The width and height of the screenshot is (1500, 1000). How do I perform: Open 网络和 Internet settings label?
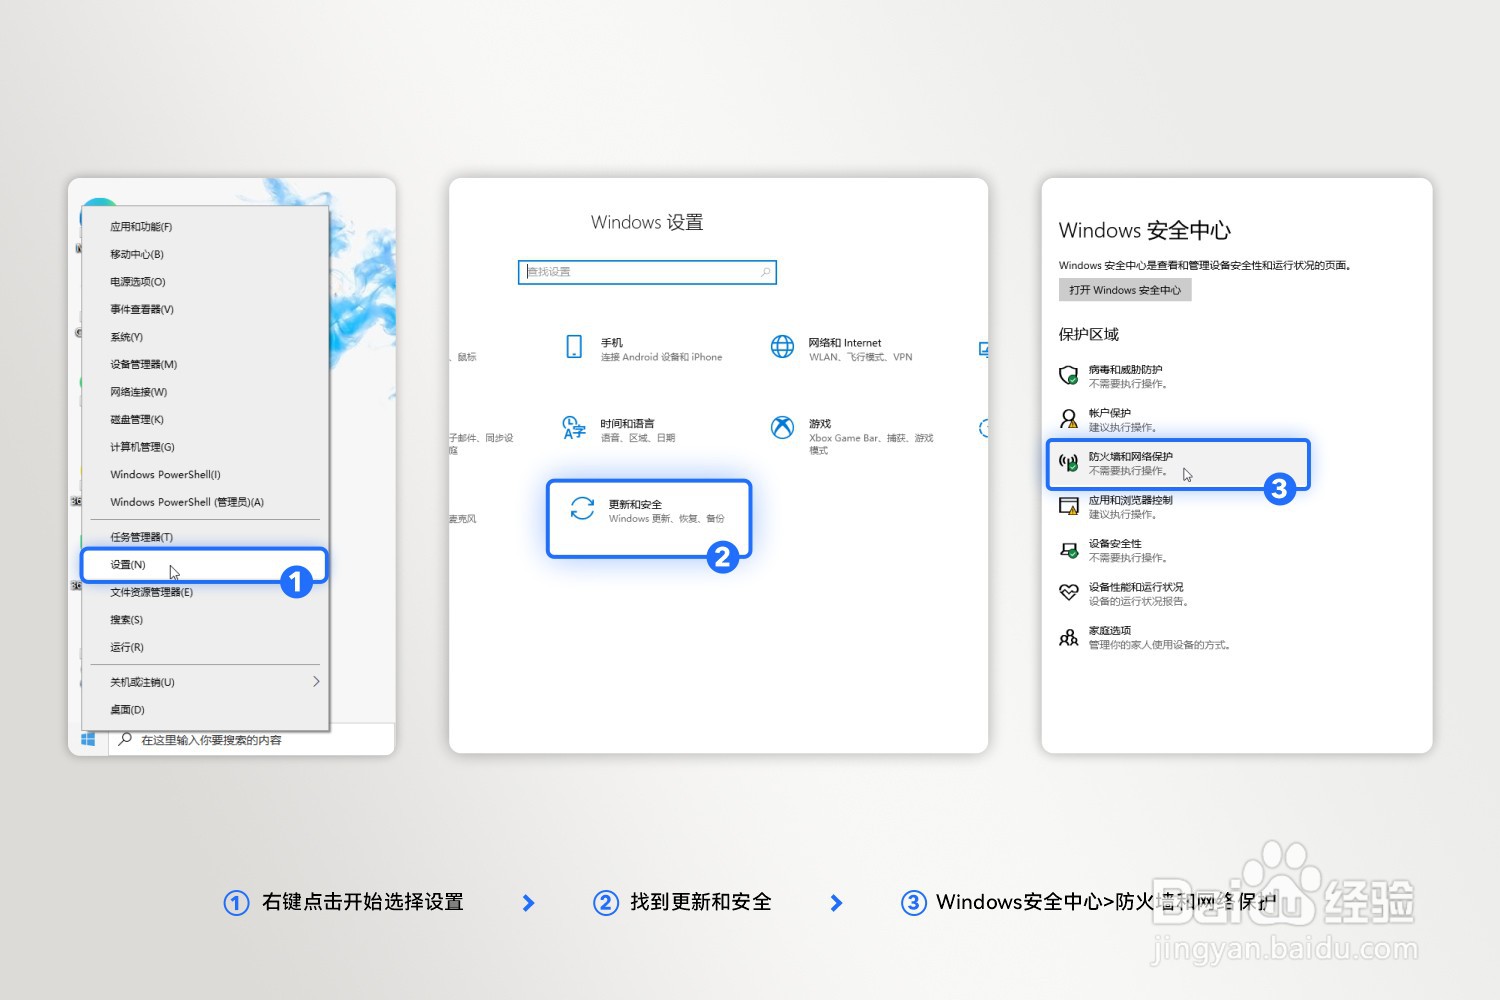(845, 343)
